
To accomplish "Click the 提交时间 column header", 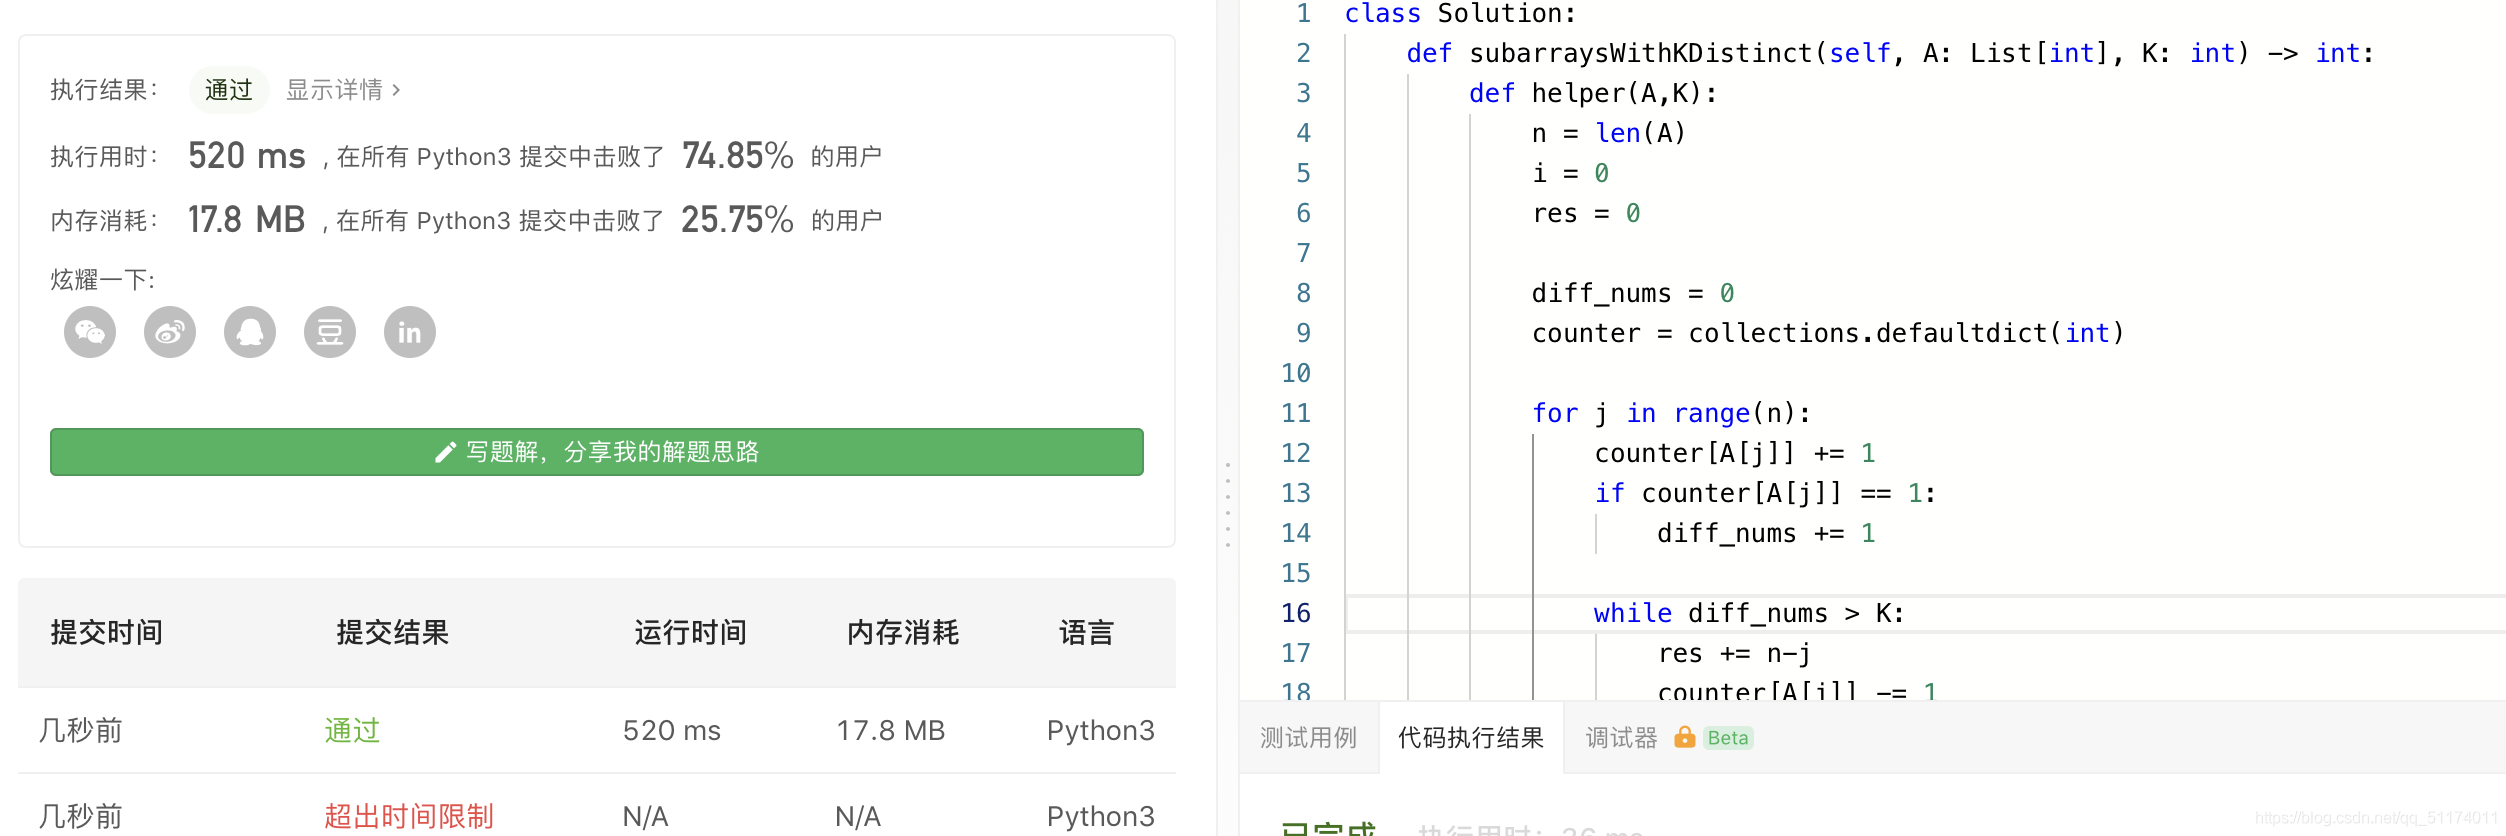I will coord(107,632).
